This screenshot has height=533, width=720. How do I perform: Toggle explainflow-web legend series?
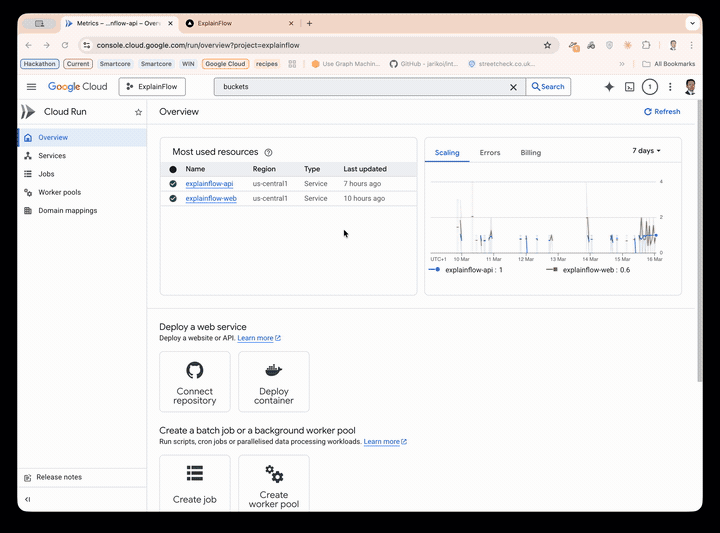coord(588,270)
